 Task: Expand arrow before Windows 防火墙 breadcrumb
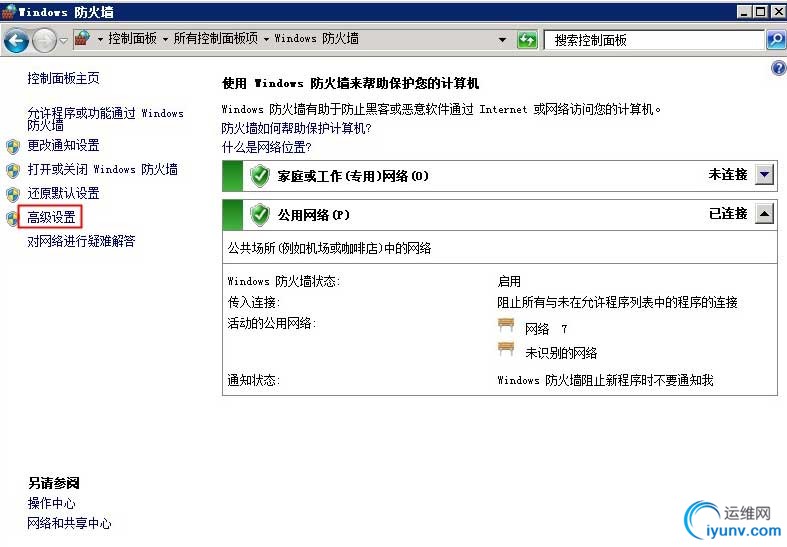click(266, 39)
